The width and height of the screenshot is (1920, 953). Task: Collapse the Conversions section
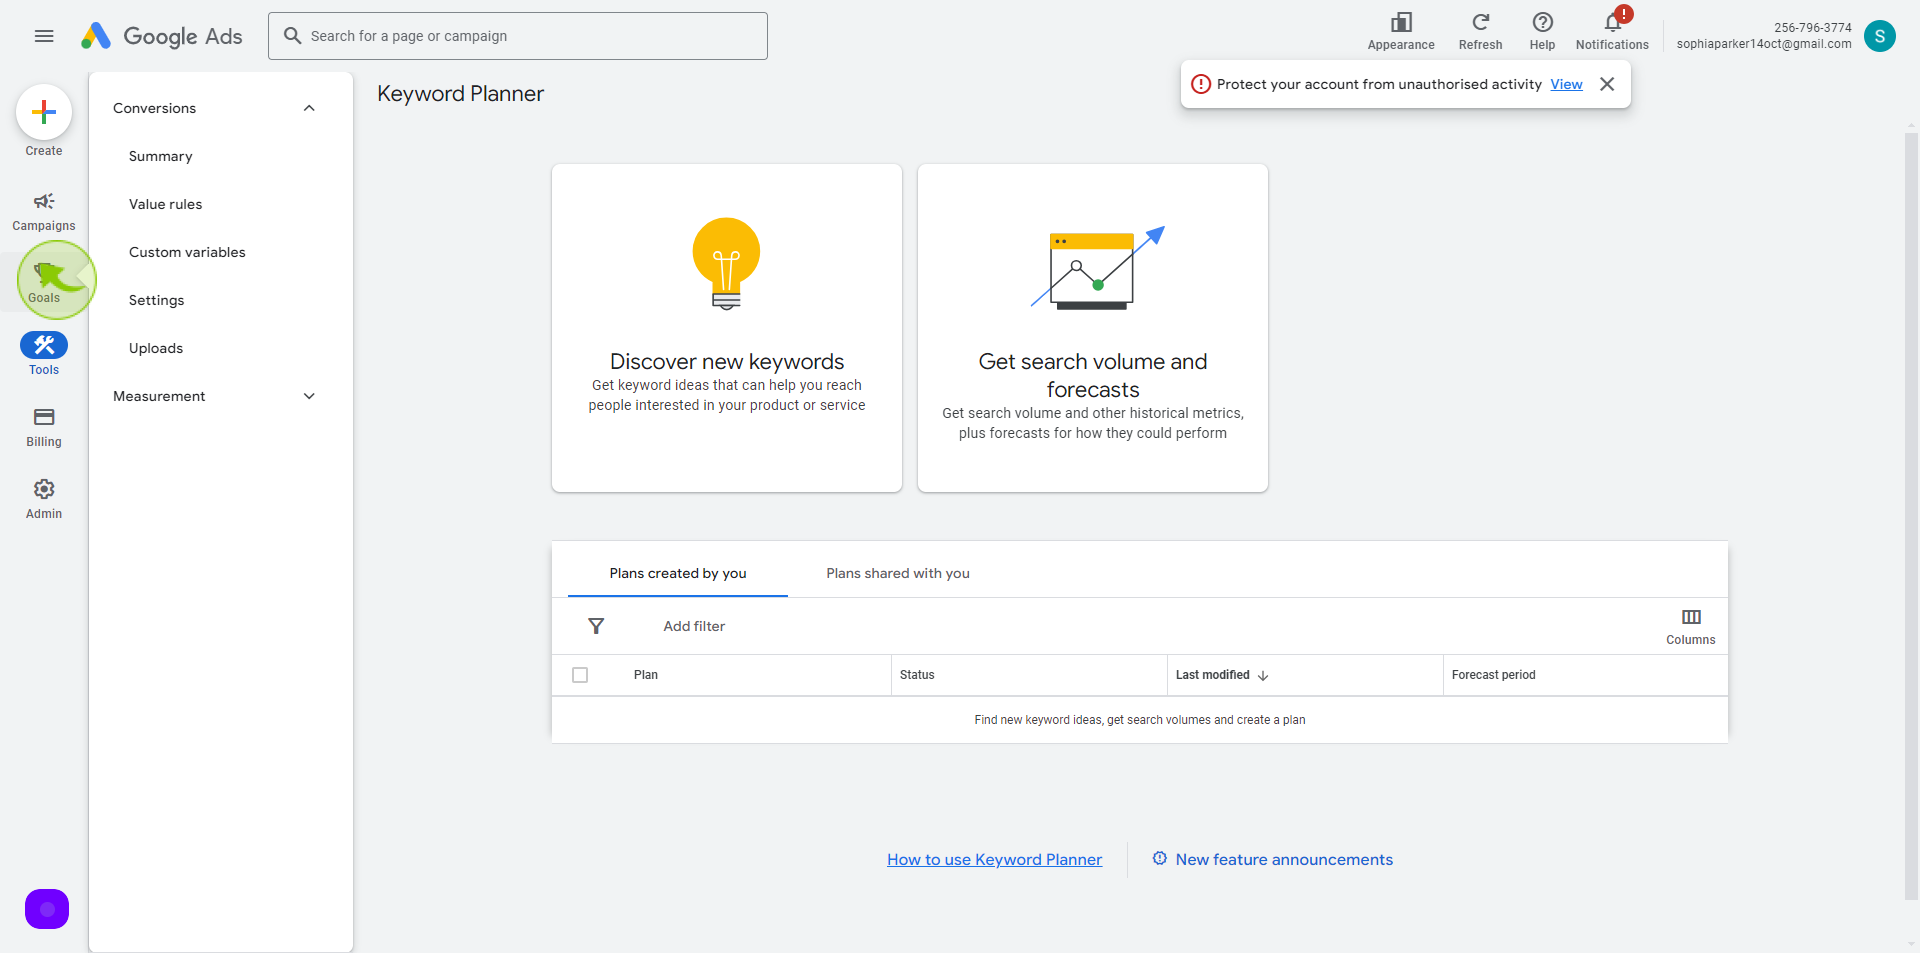[309, 108]
